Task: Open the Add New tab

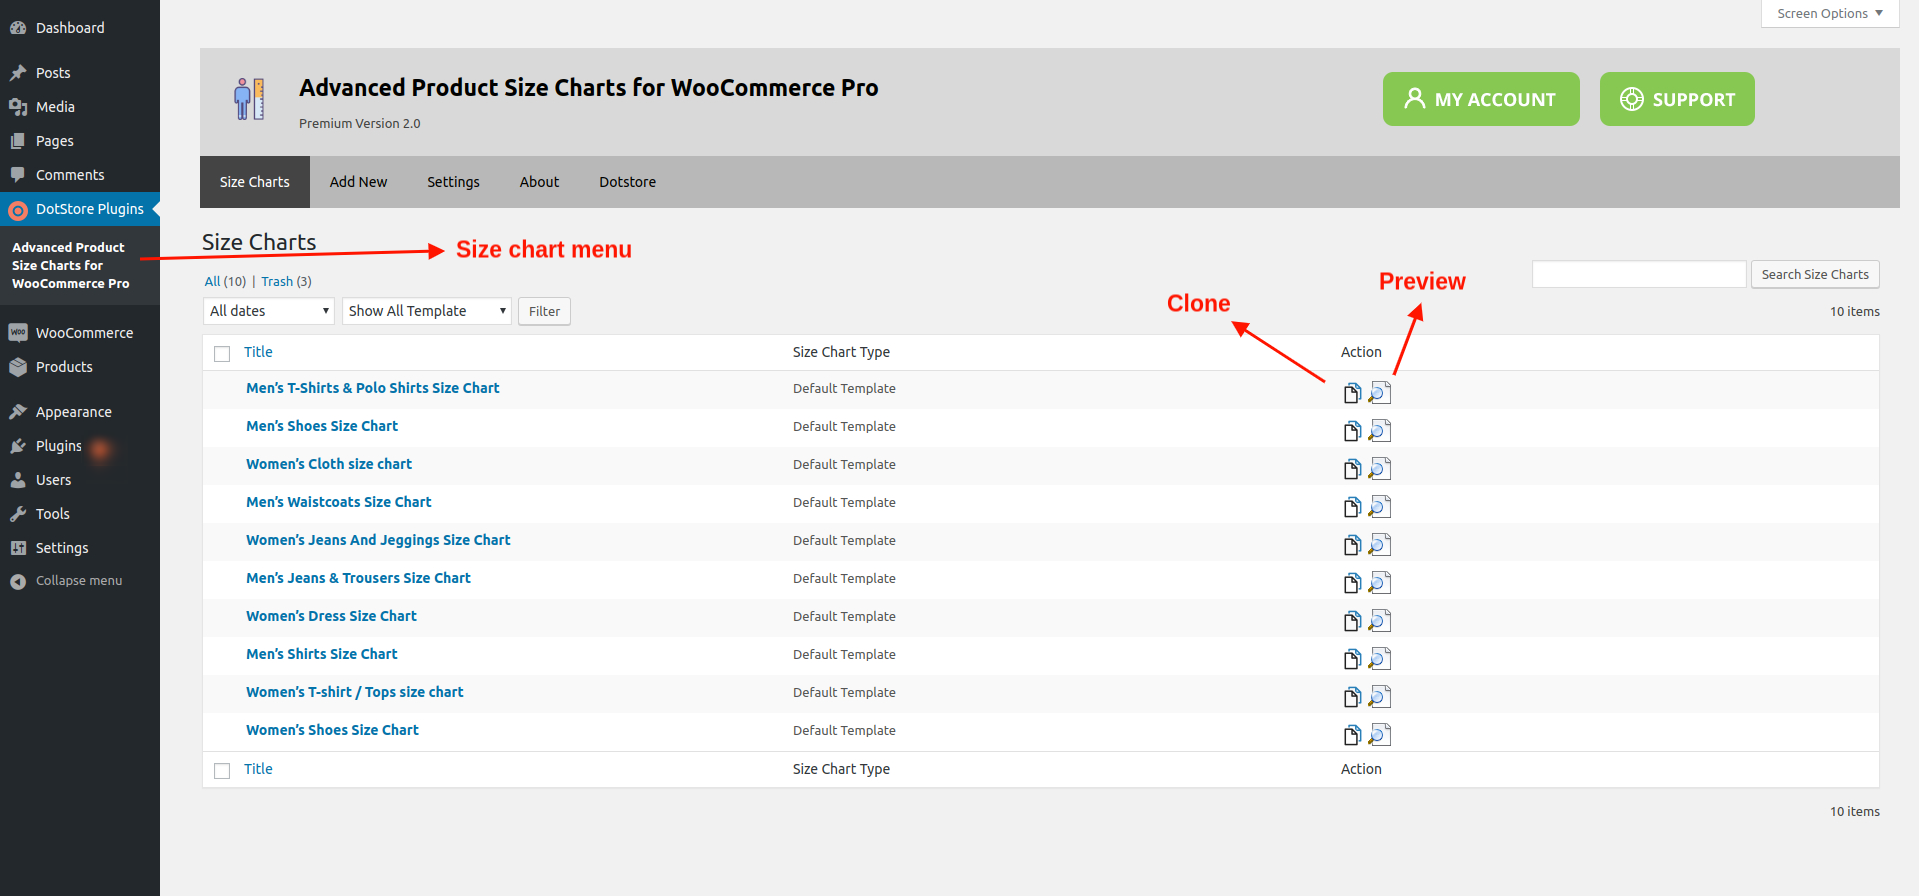Action: point(358,182)
